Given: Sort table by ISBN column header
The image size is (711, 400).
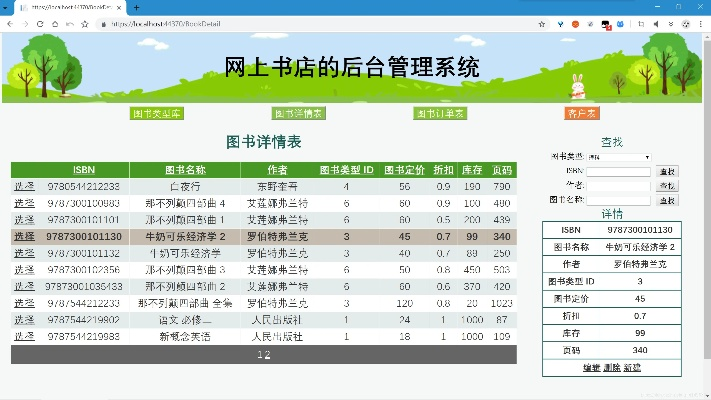Looking at the screenshot, I should (x=83, y=169).
